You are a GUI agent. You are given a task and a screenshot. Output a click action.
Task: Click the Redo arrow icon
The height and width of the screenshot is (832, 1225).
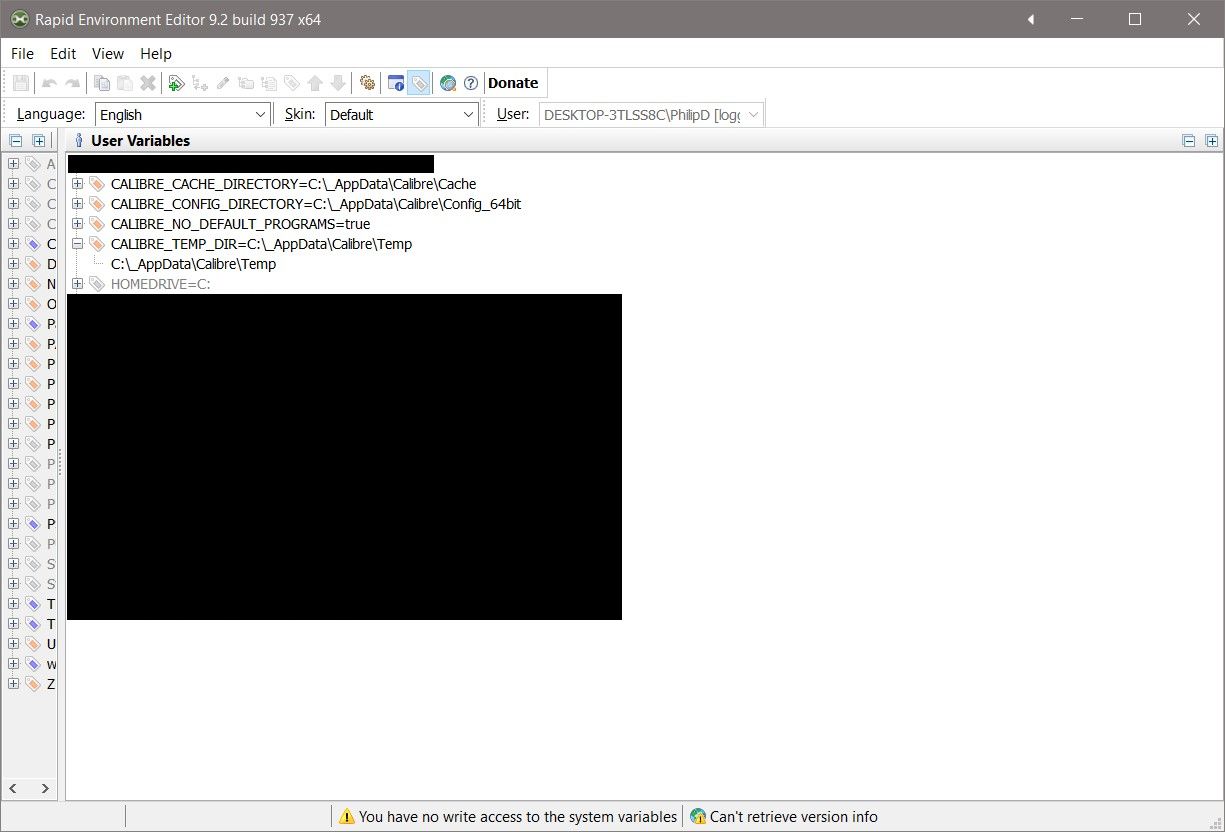pyautogui.click(x=72, y=83)
